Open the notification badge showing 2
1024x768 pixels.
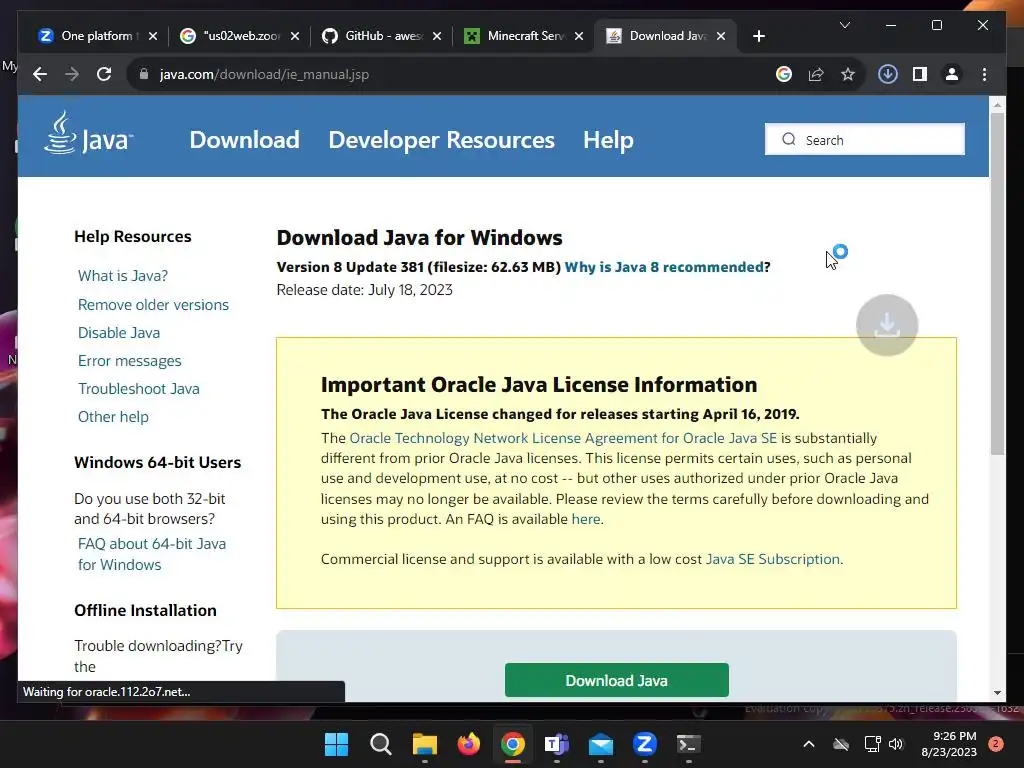pos(996,744)
